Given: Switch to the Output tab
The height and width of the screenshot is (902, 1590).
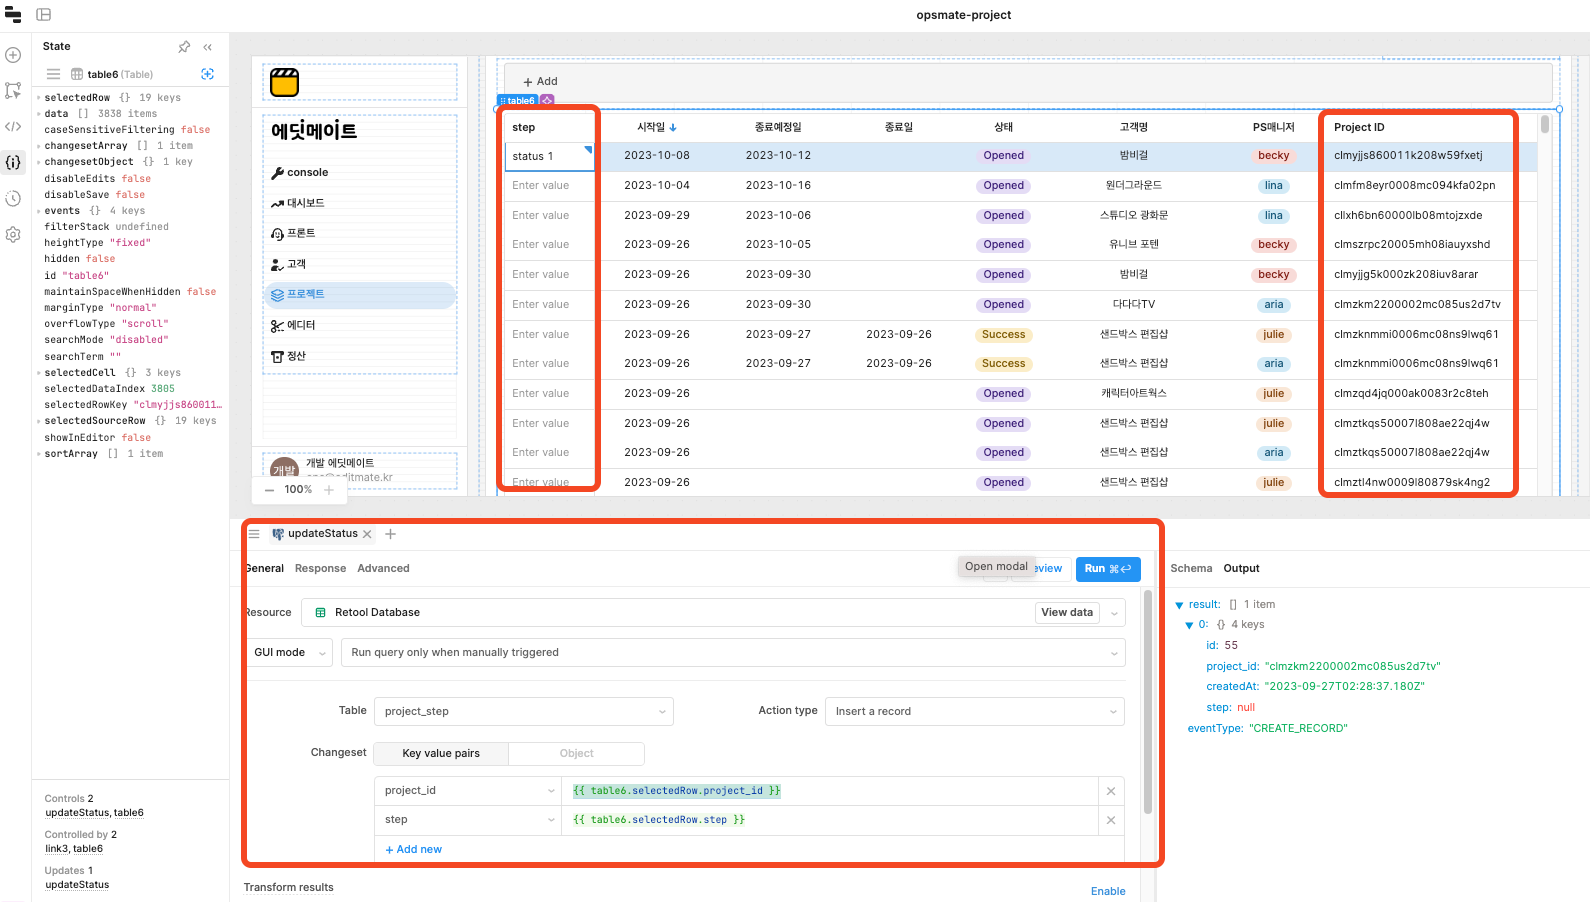Looking at the screenshot, I should pyautogui.click(x=1241, y=568).
